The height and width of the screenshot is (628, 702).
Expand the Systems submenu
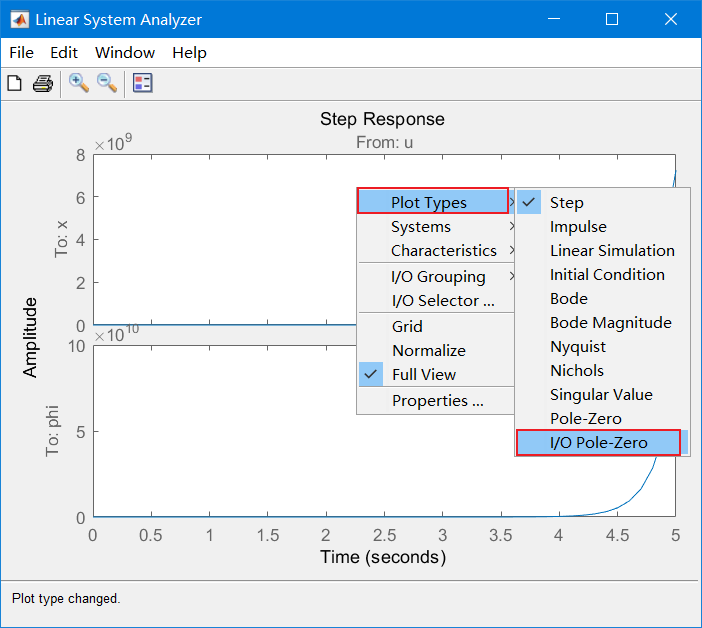click(421, 227)
